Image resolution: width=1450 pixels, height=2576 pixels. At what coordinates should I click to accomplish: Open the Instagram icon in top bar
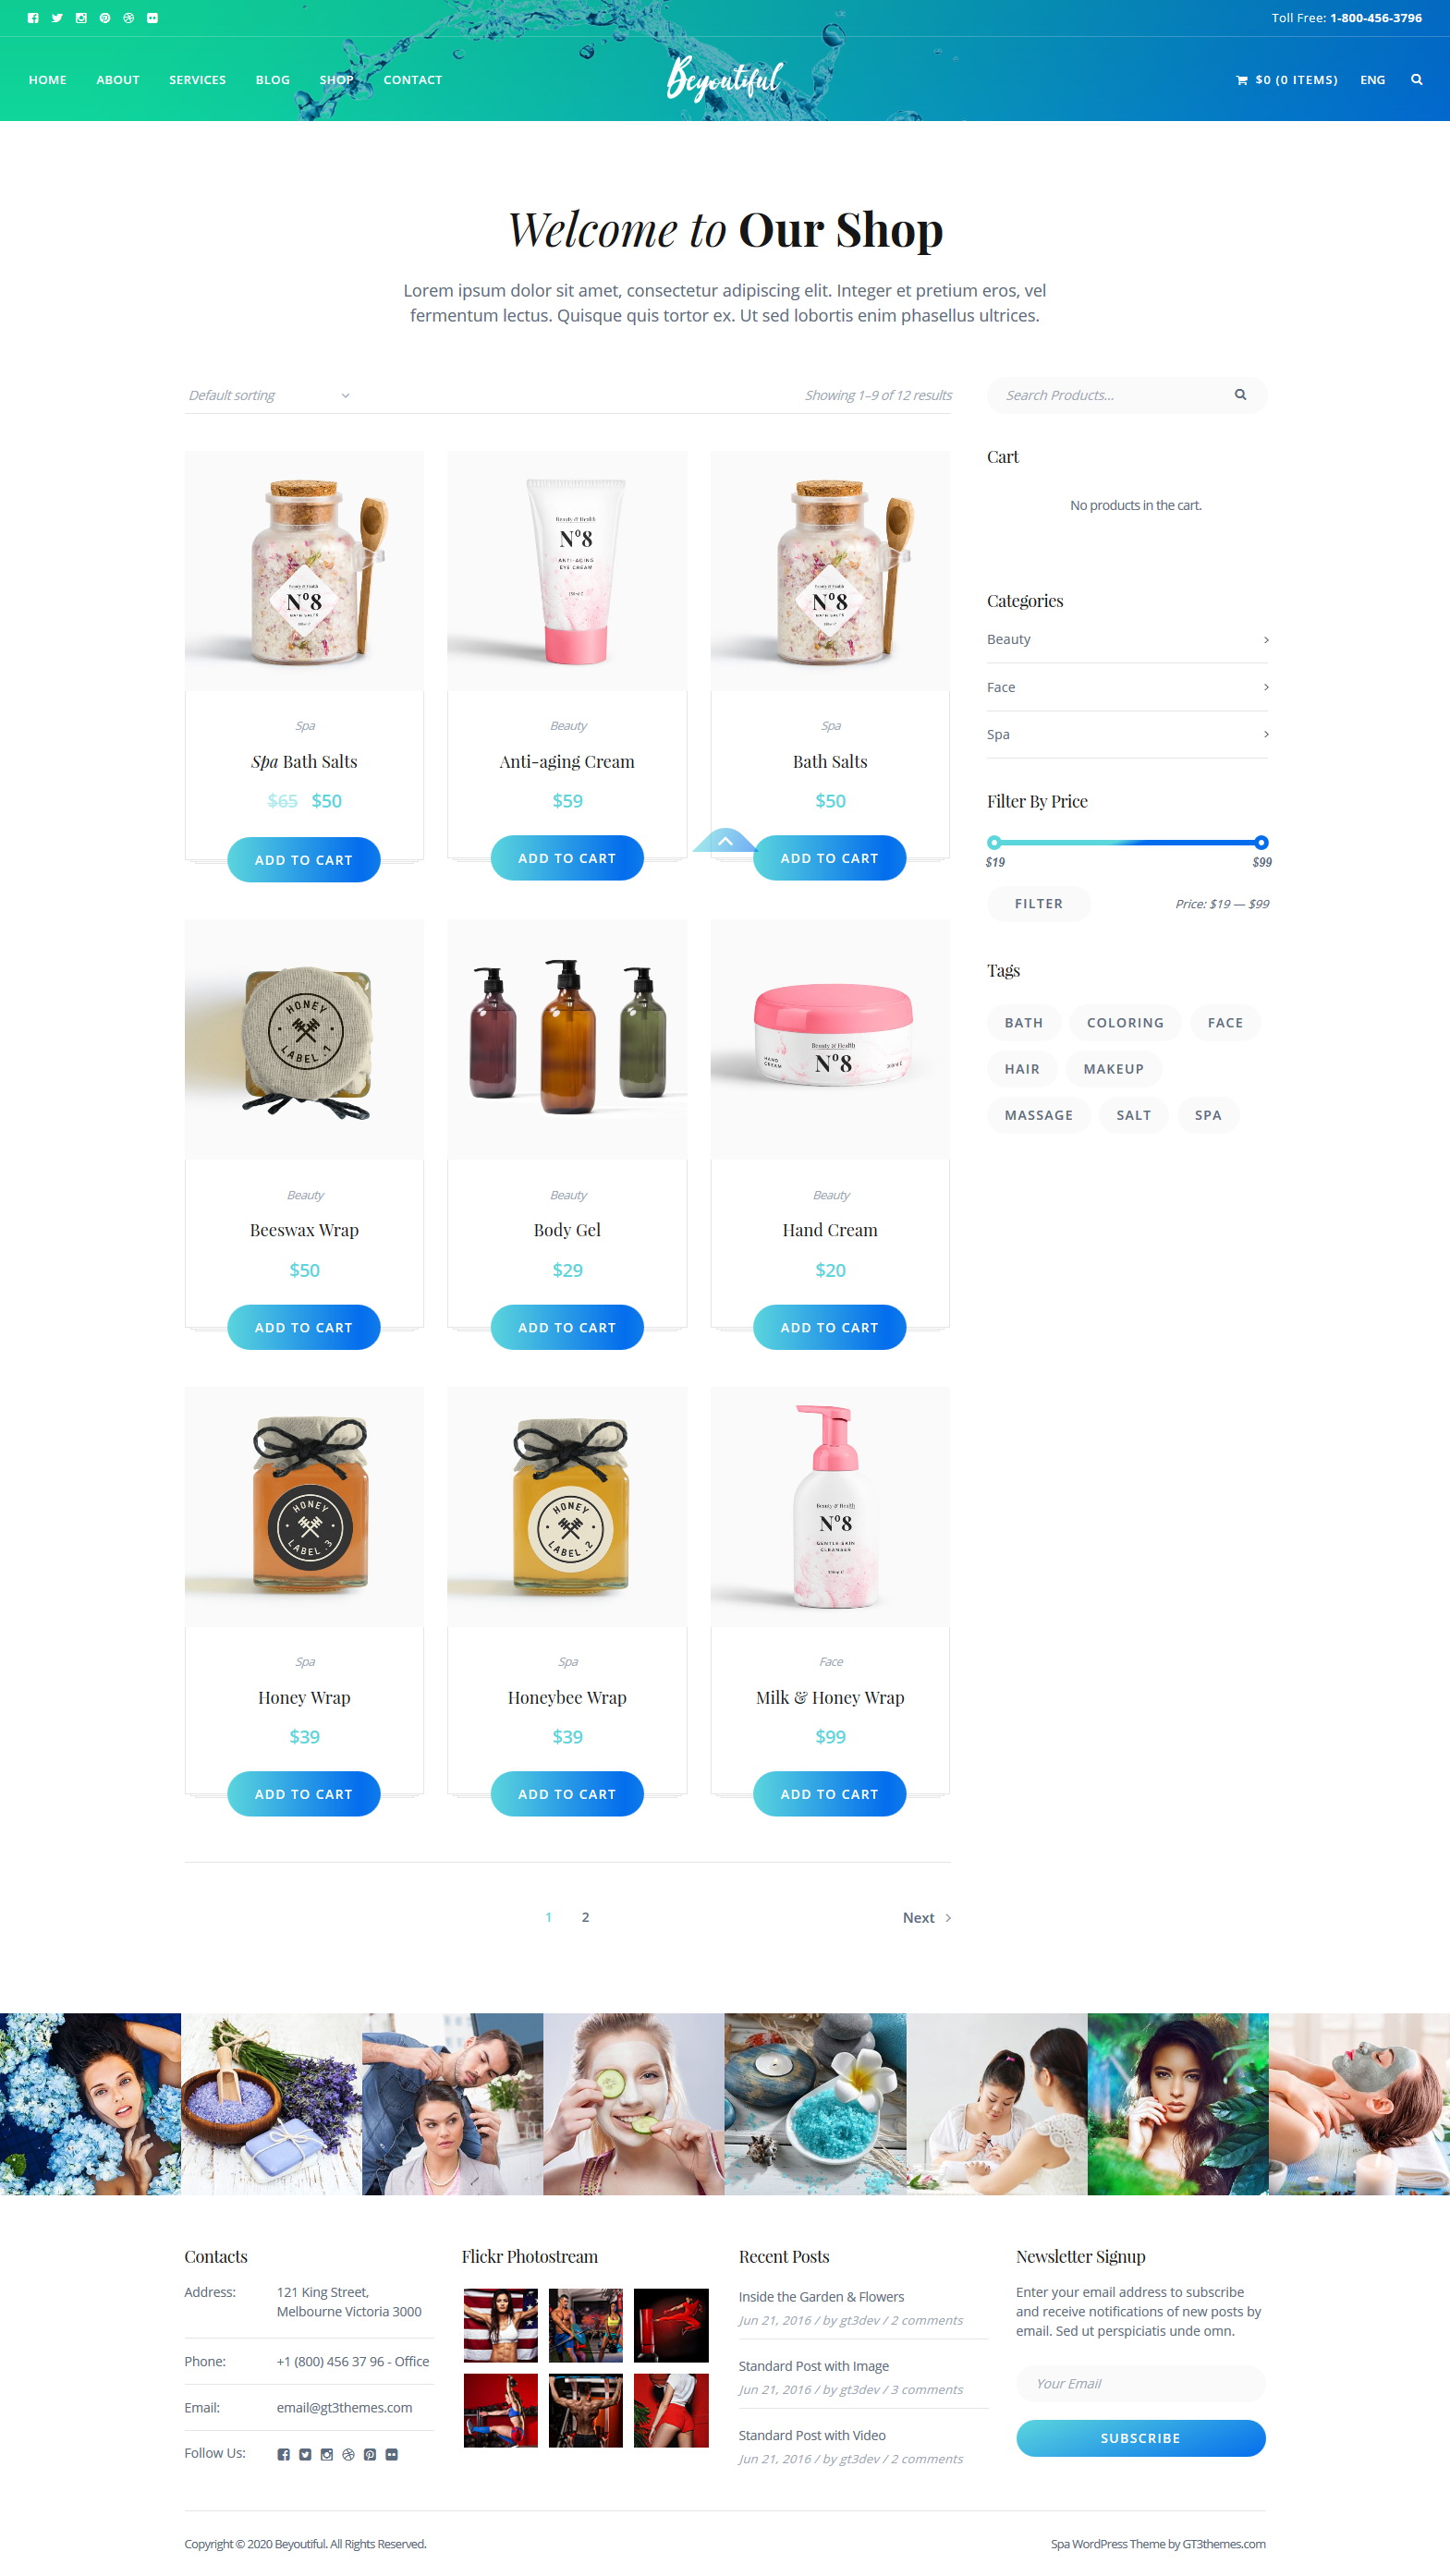point(81,18)
